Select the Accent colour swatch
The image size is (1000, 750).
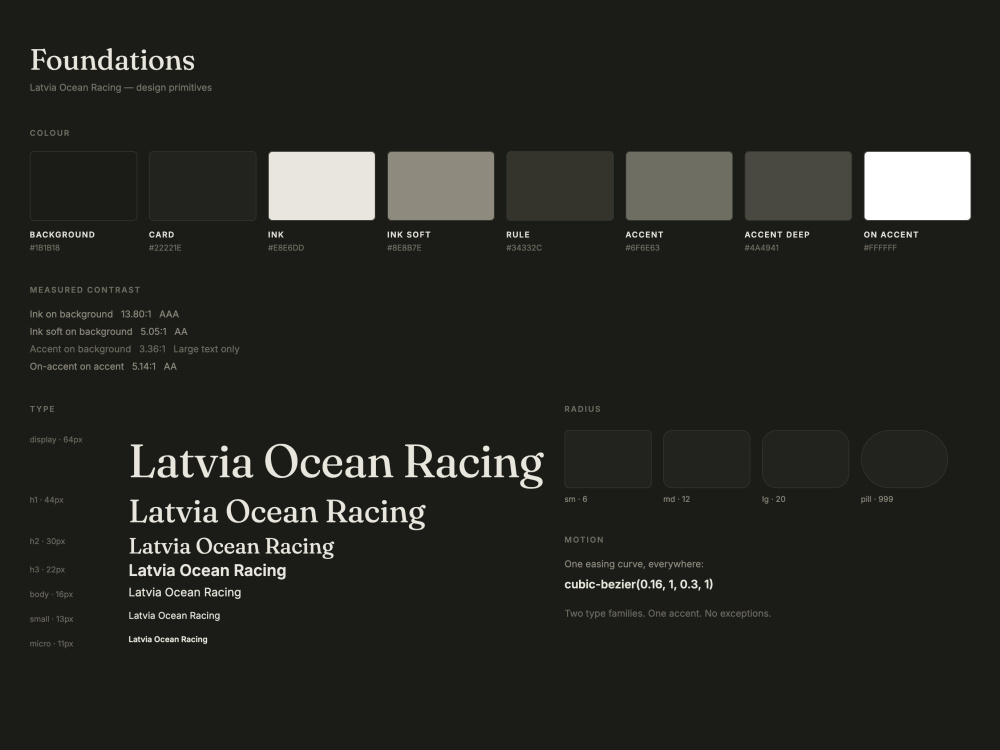pyautogui.click(x=679, y=186)
